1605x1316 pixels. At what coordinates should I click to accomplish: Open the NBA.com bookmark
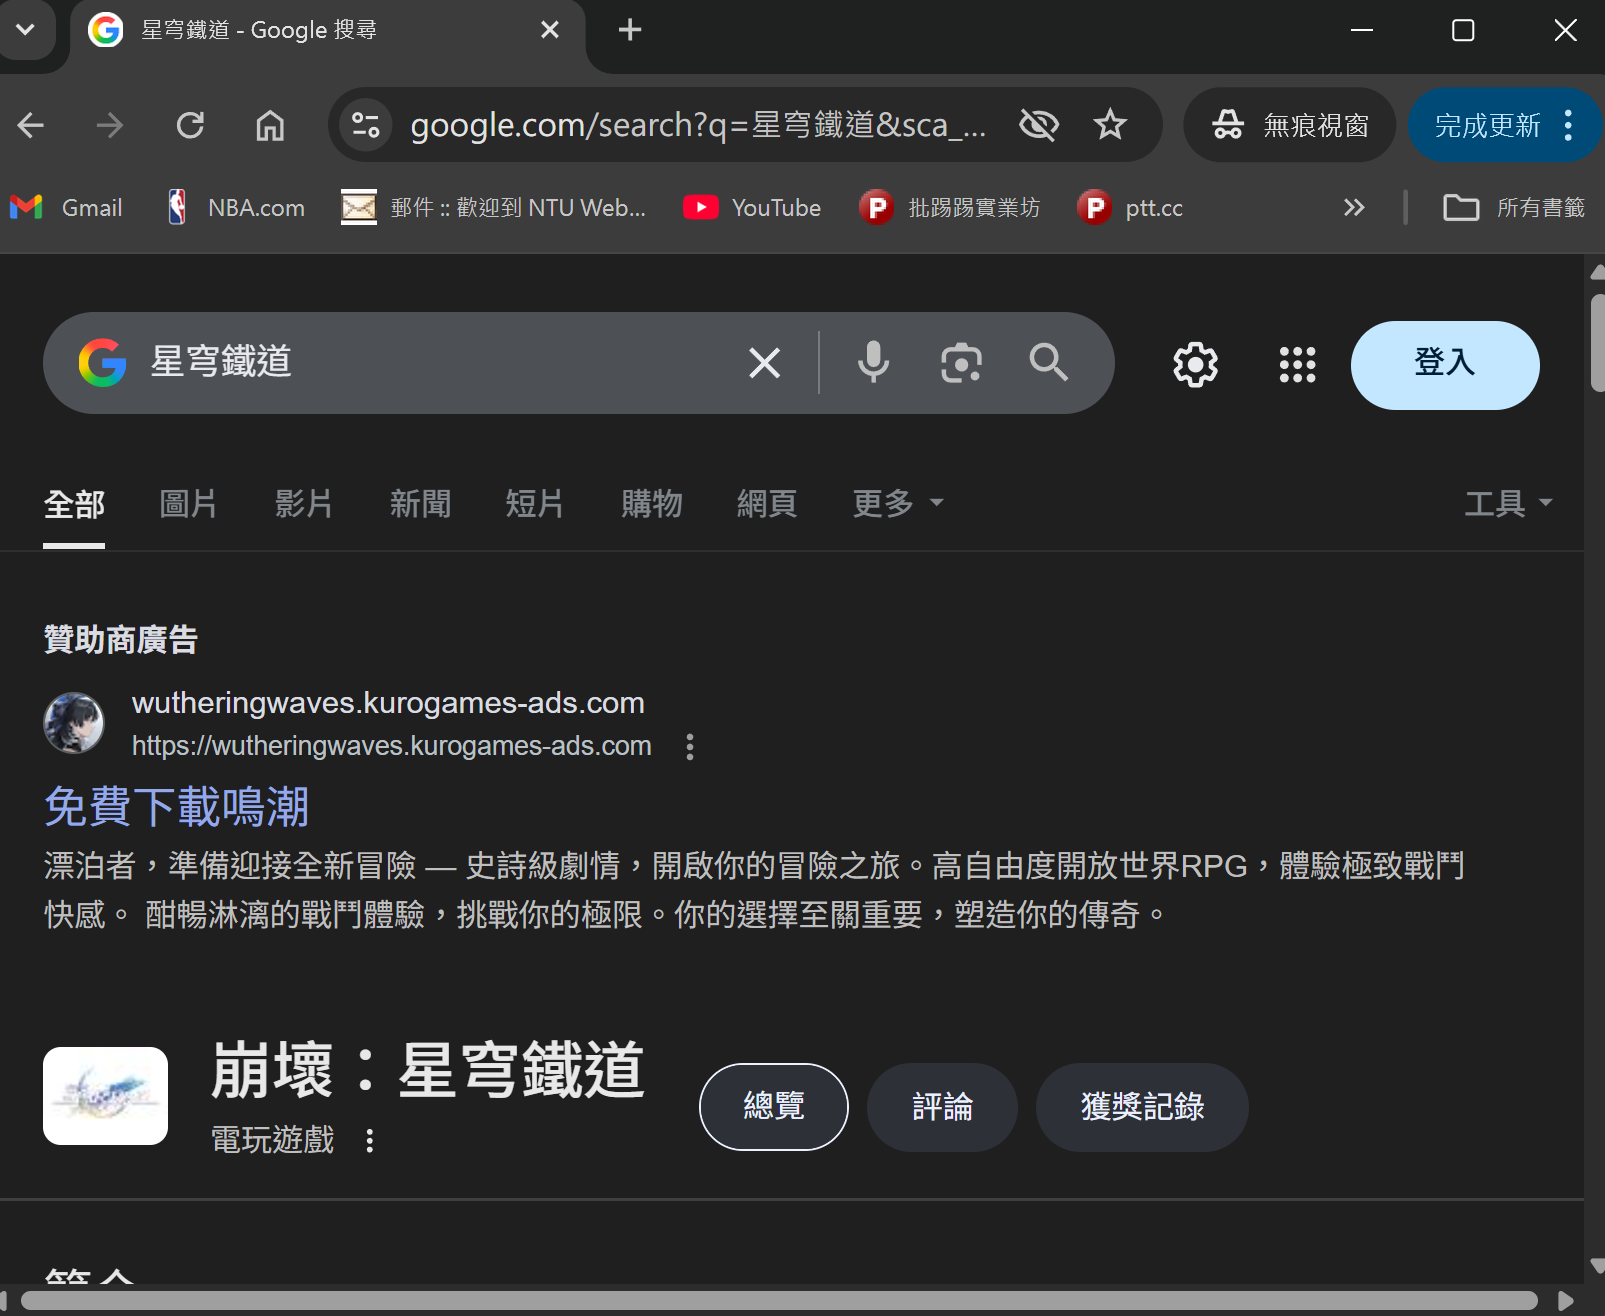click(x=236, y=208)
